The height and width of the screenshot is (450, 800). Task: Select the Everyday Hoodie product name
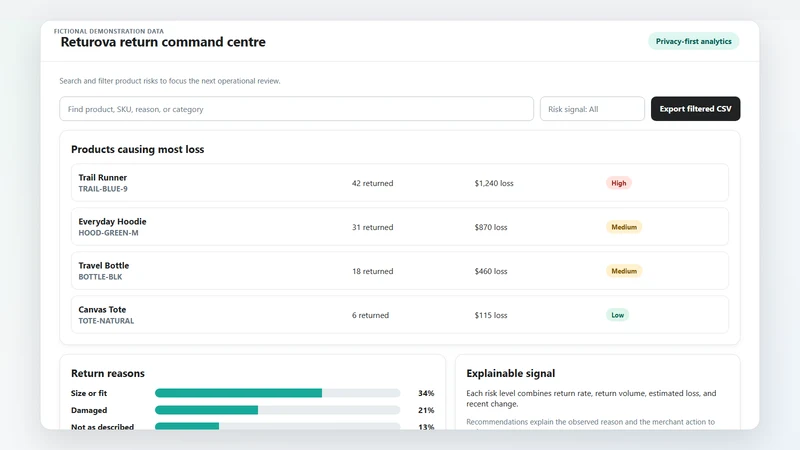point(112,221)
